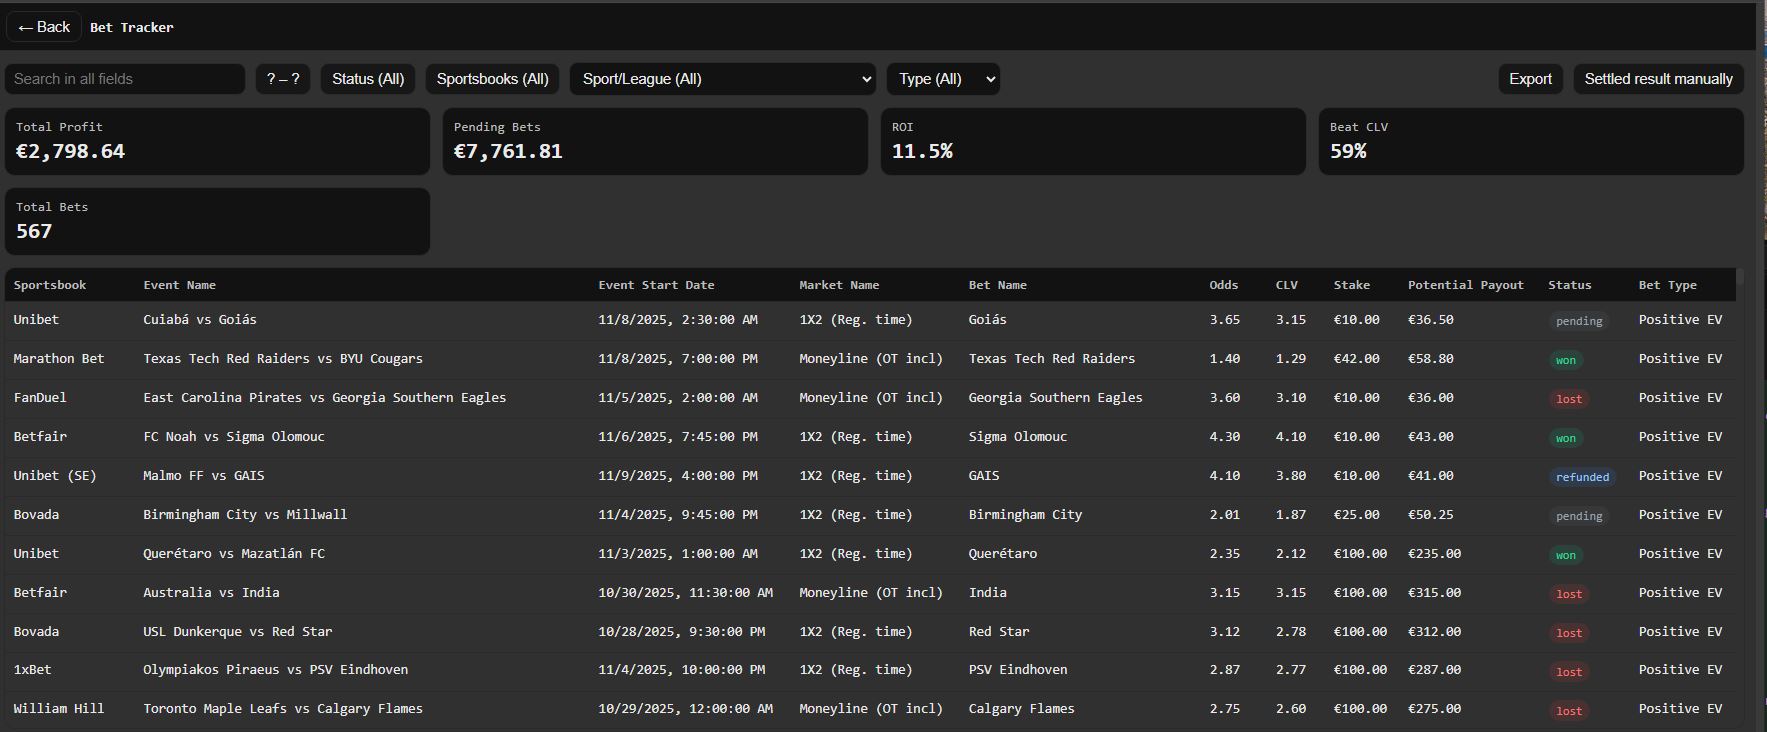
Task: Select 'Malmo FF vs GAIS' event
Action: point(204,476)
